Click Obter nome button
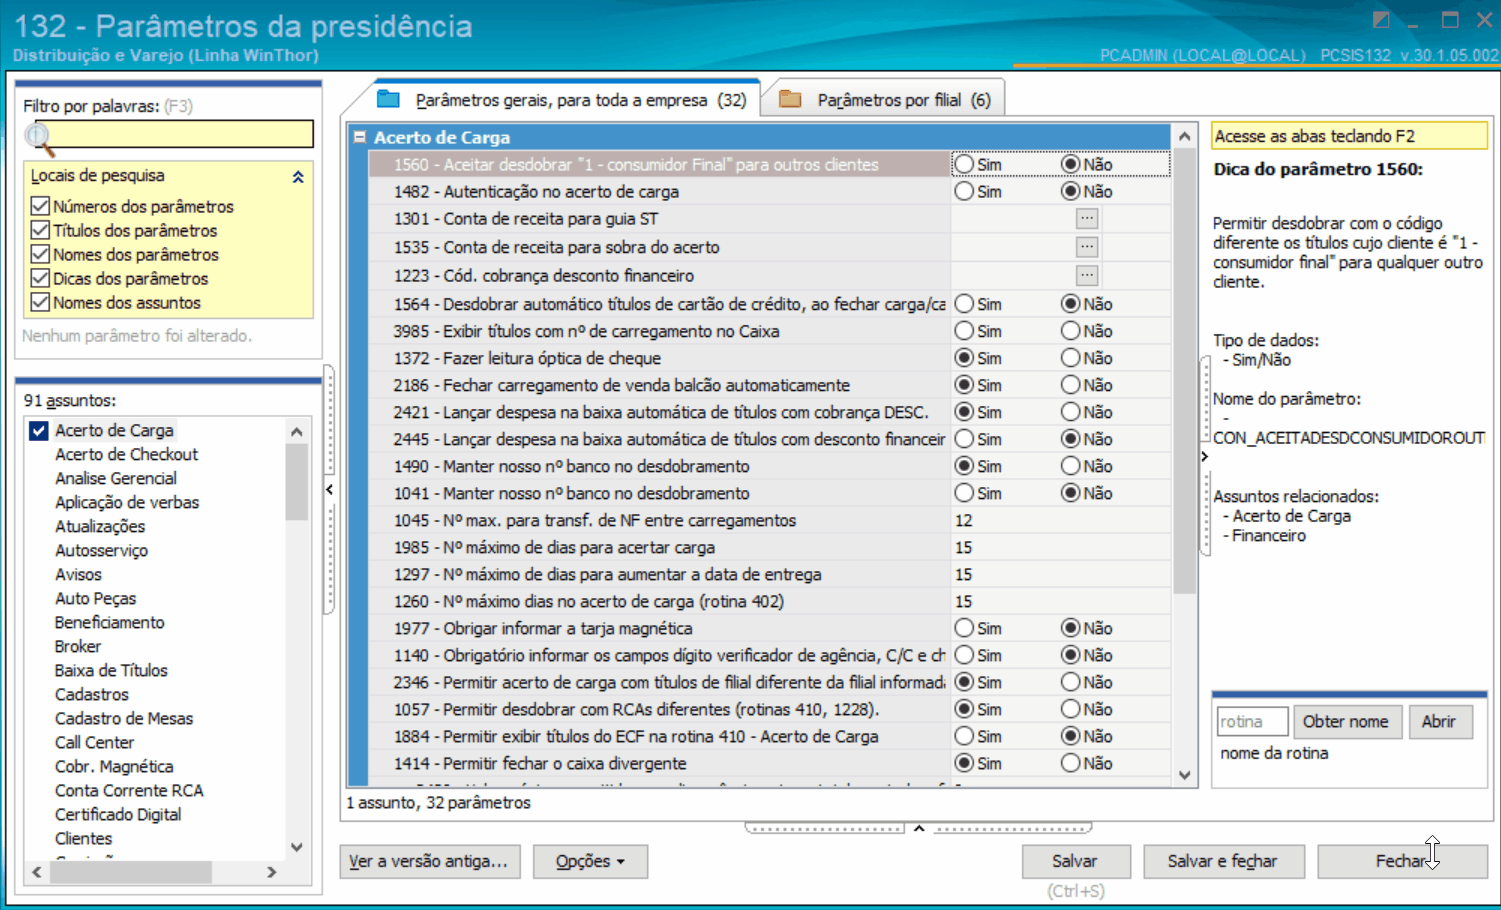The width and height of the screenshot is (1501, 910). click(x=1345, y=722)
